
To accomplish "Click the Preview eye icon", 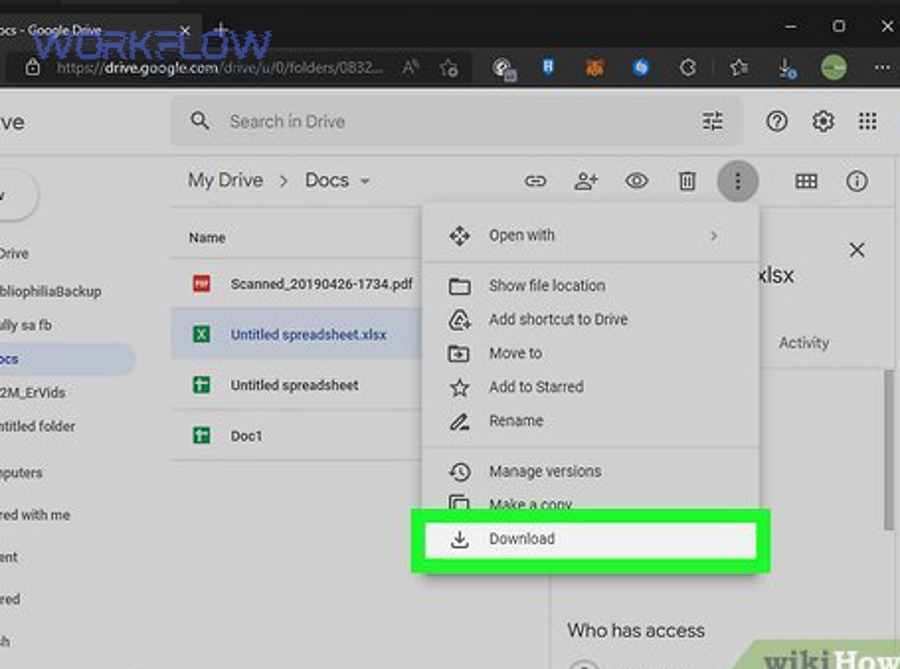I will point(636,181).
